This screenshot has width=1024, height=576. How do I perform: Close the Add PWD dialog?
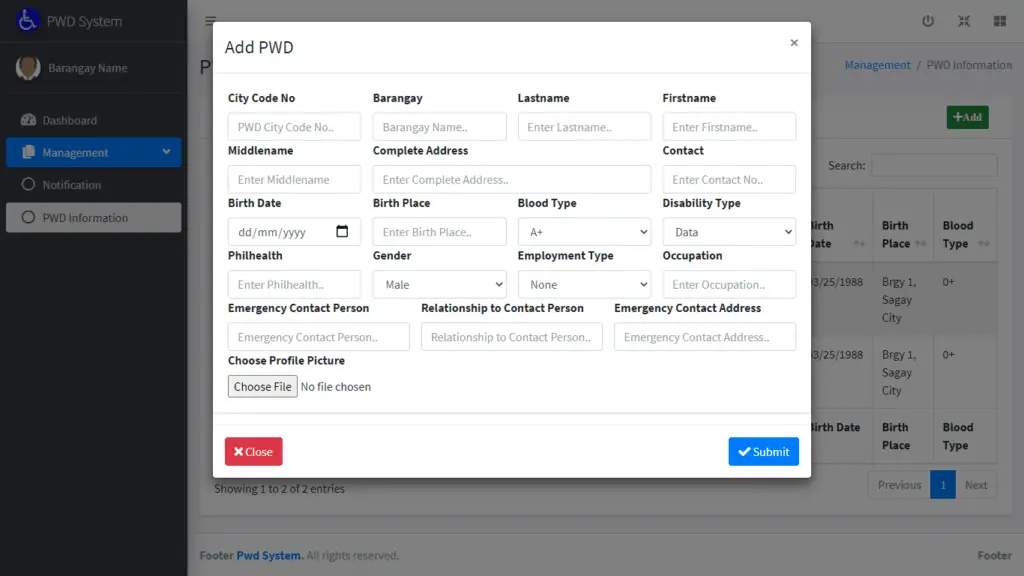pos(253,451)
